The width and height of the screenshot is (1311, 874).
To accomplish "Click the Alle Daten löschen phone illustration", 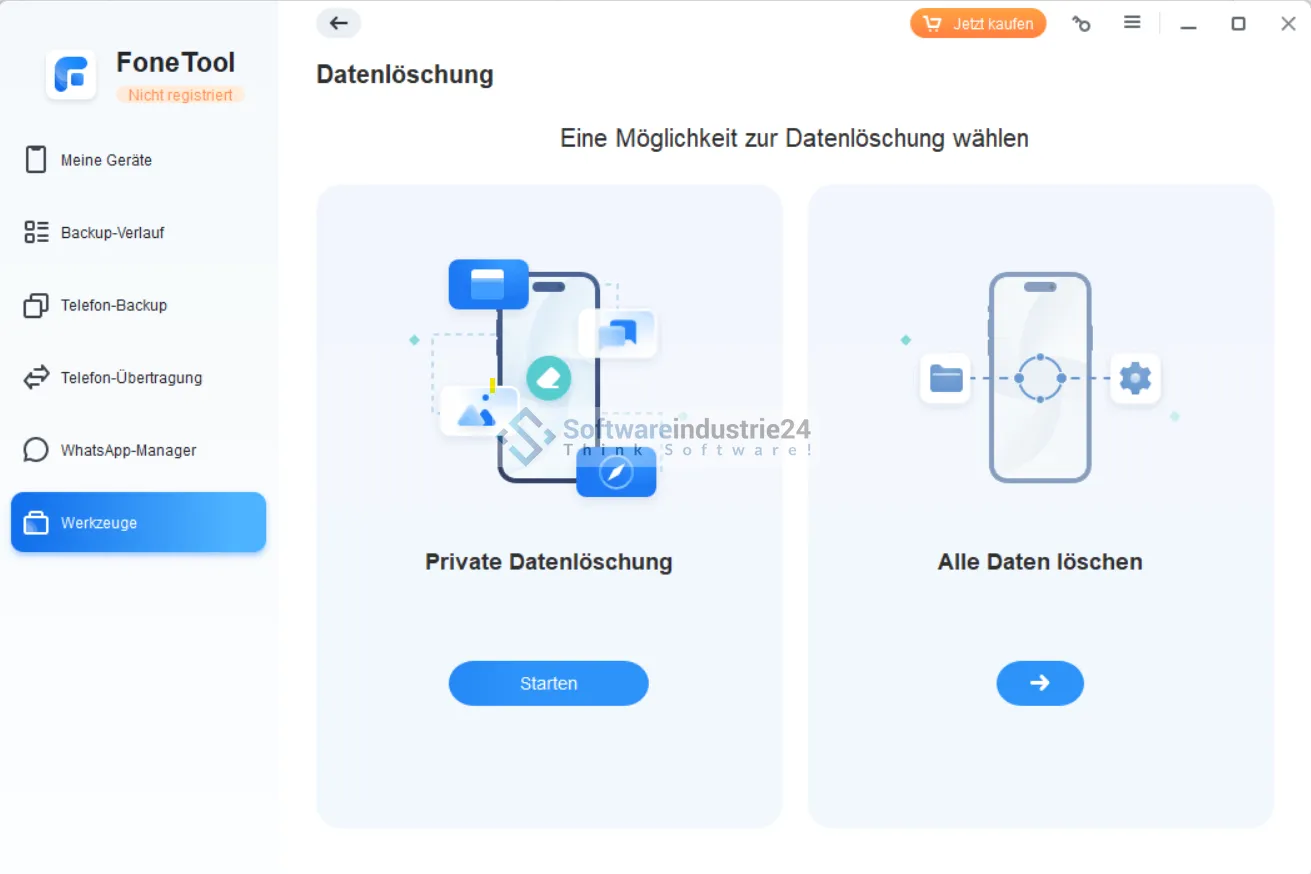I will point(1040,377).
